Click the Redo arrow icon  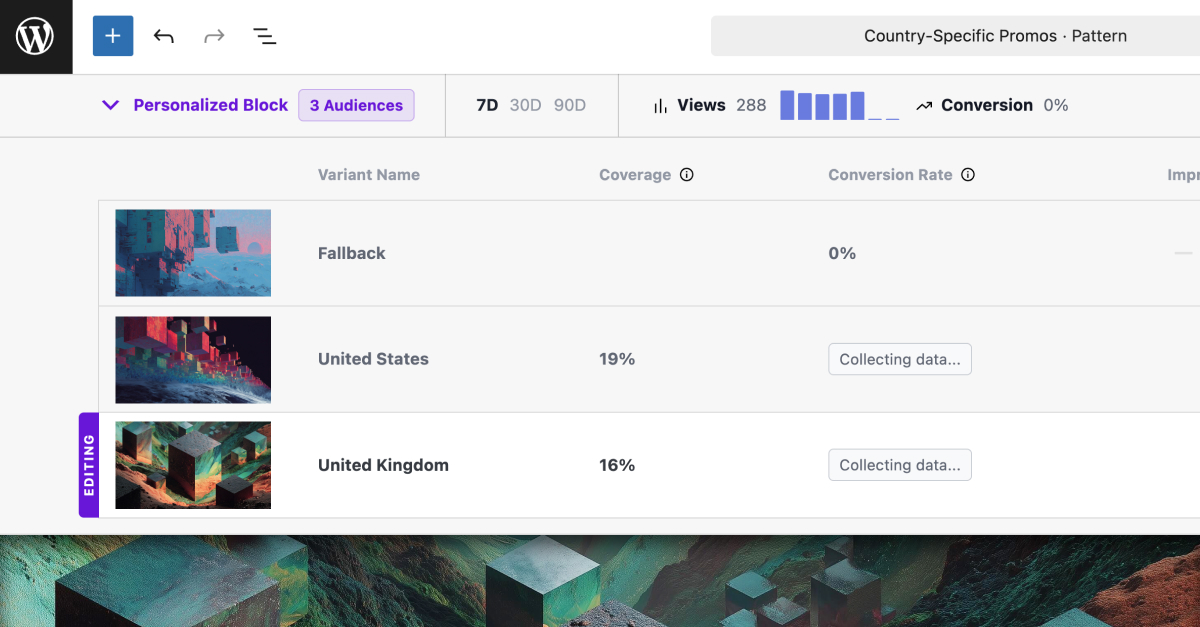[x=213, y=36]
